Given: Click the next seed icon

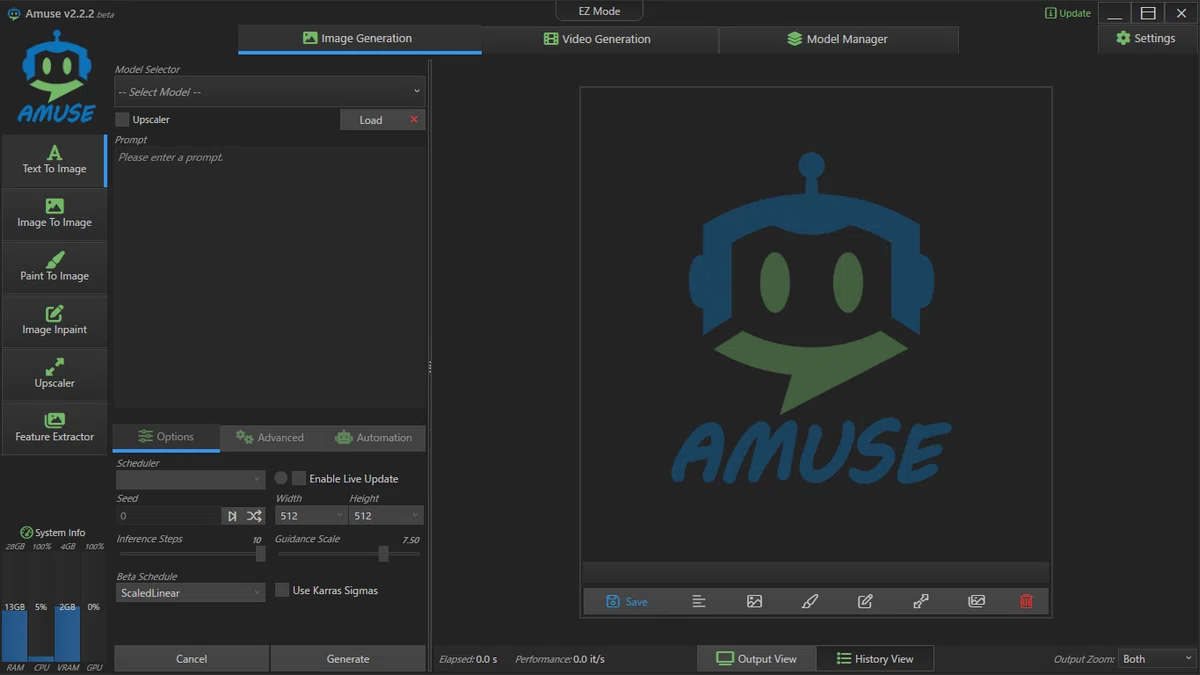Looking at the screenshot, I should point(232,516).
